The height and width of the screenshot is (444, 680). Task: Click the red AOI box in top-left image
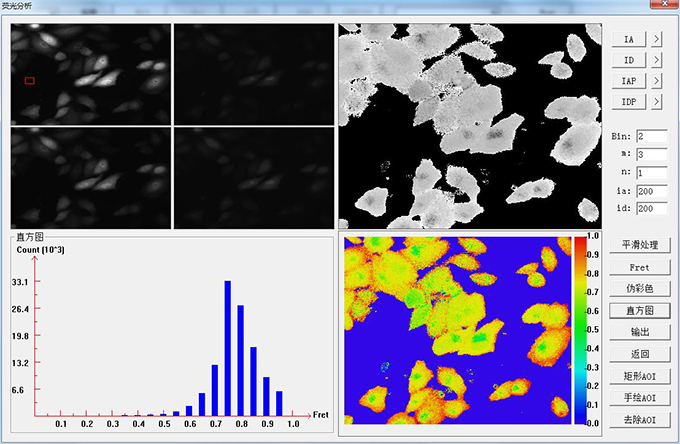(29, 80)
